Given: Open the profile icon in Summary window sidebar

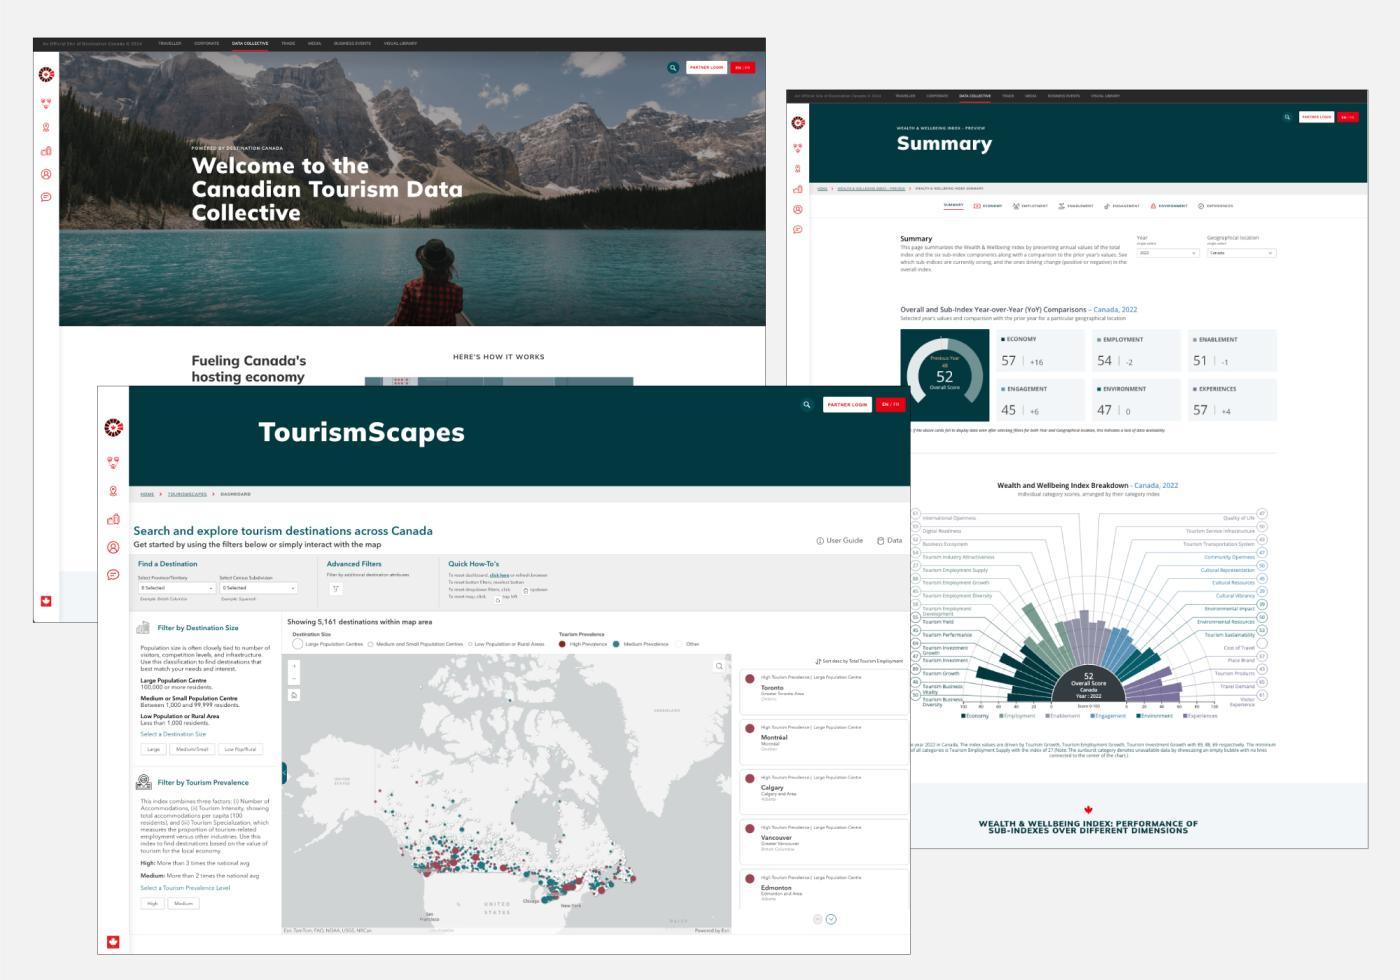Looking at the screenshot, I should click(x=798, y=210).
